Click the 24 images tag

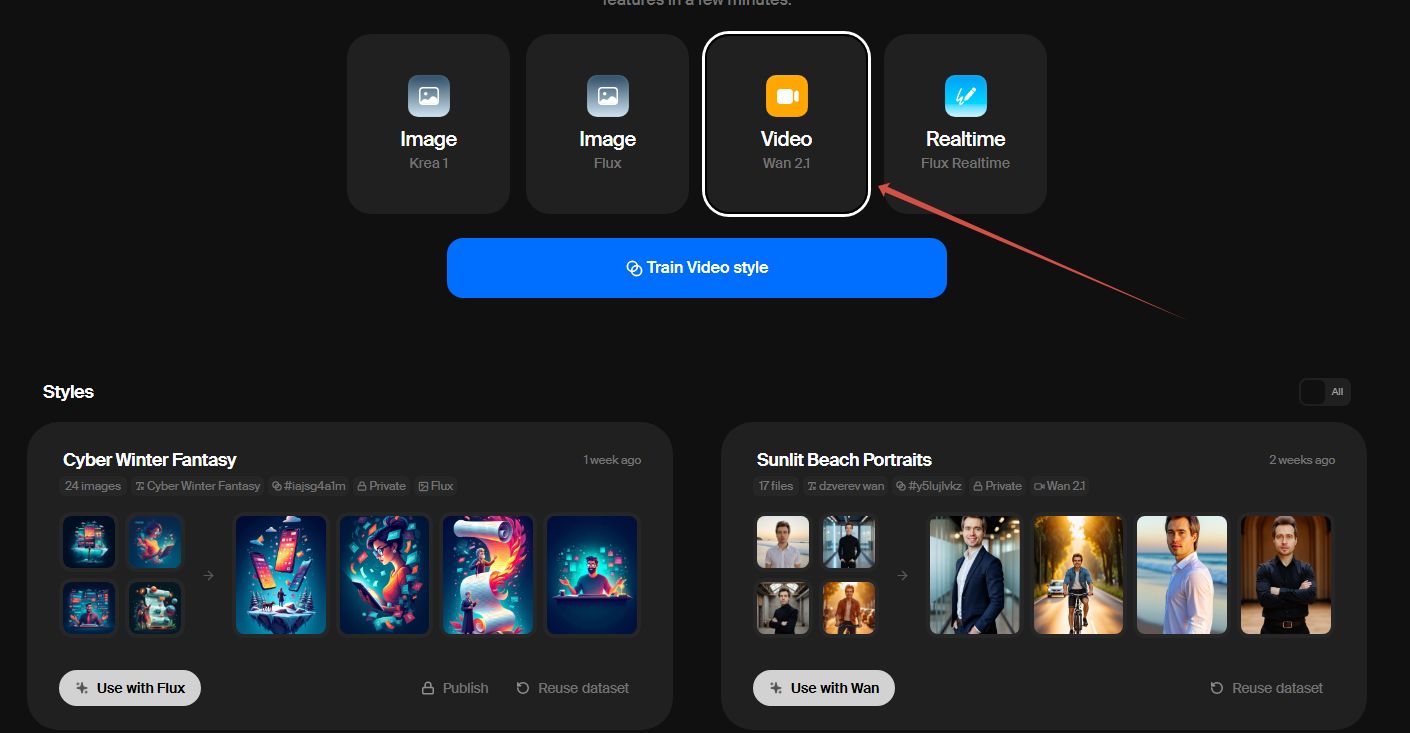click(93, 486)
